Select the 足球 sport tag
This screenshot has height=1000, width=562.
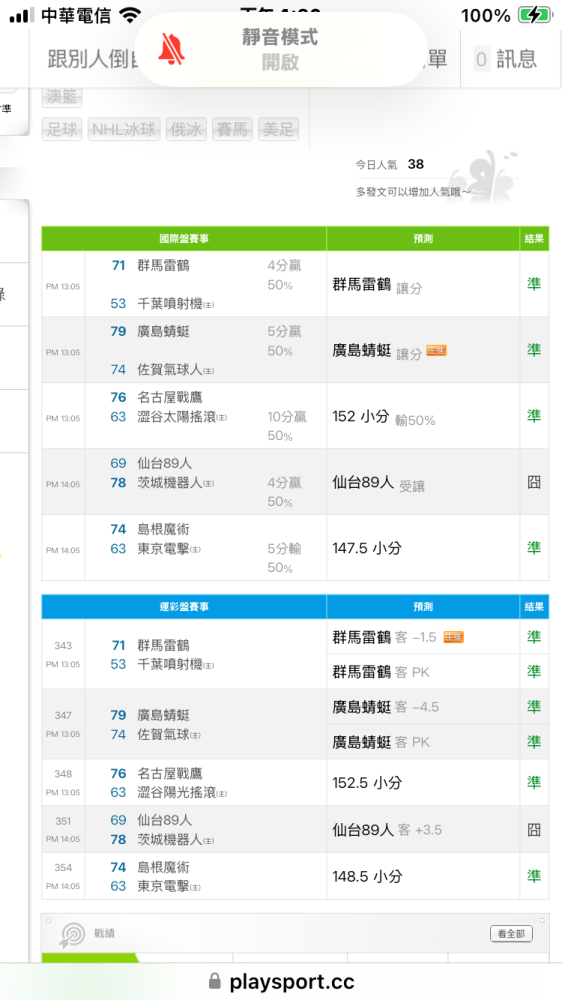click(62, 129)
